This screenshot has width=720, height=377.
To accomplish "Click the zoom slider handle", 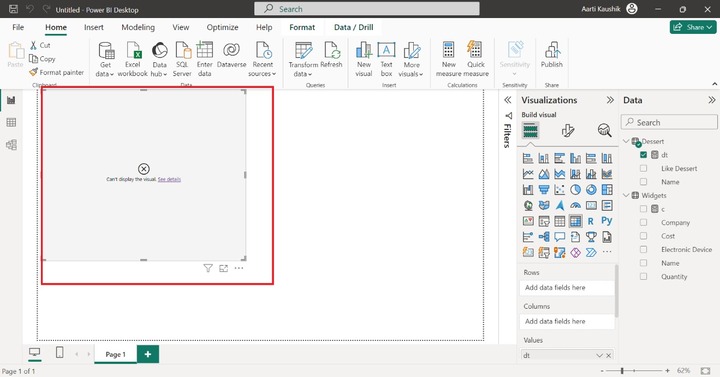I will [622, 371].
